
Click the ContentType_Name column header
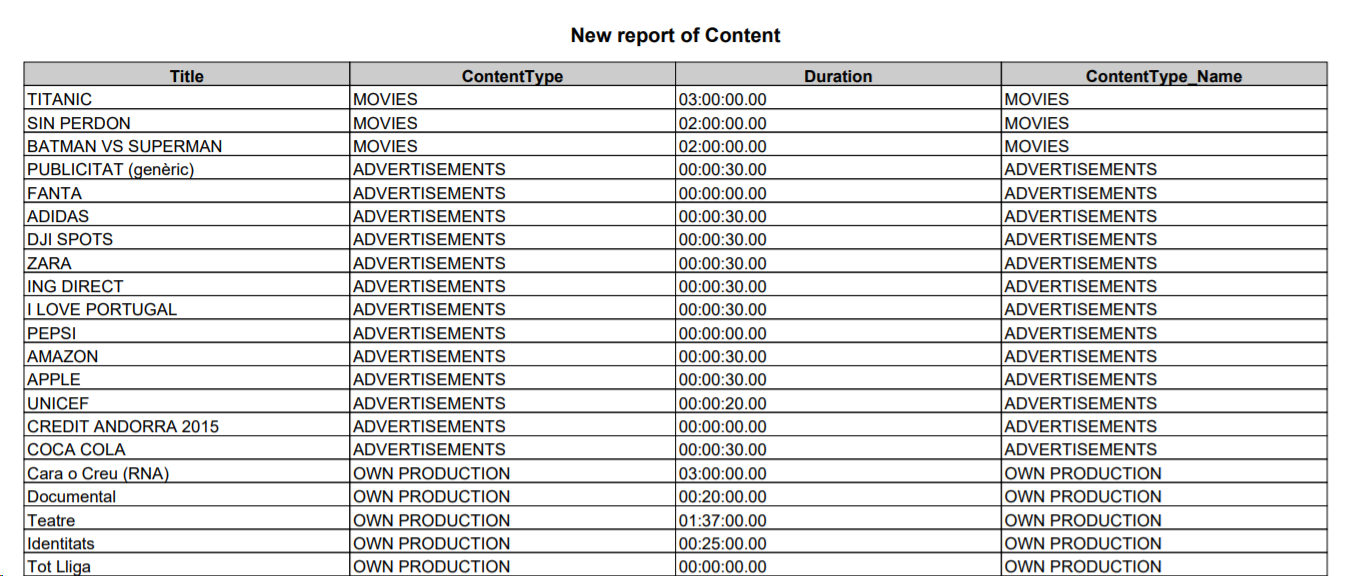tap(1164, 76)
